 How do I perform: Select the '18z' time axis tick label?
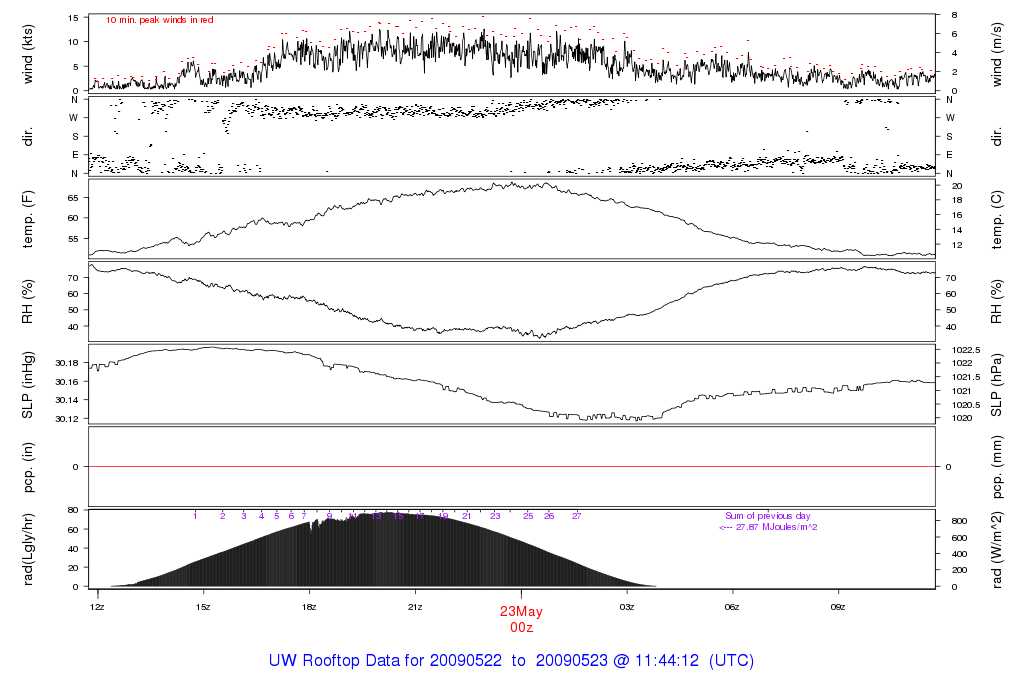click(309, 606)
